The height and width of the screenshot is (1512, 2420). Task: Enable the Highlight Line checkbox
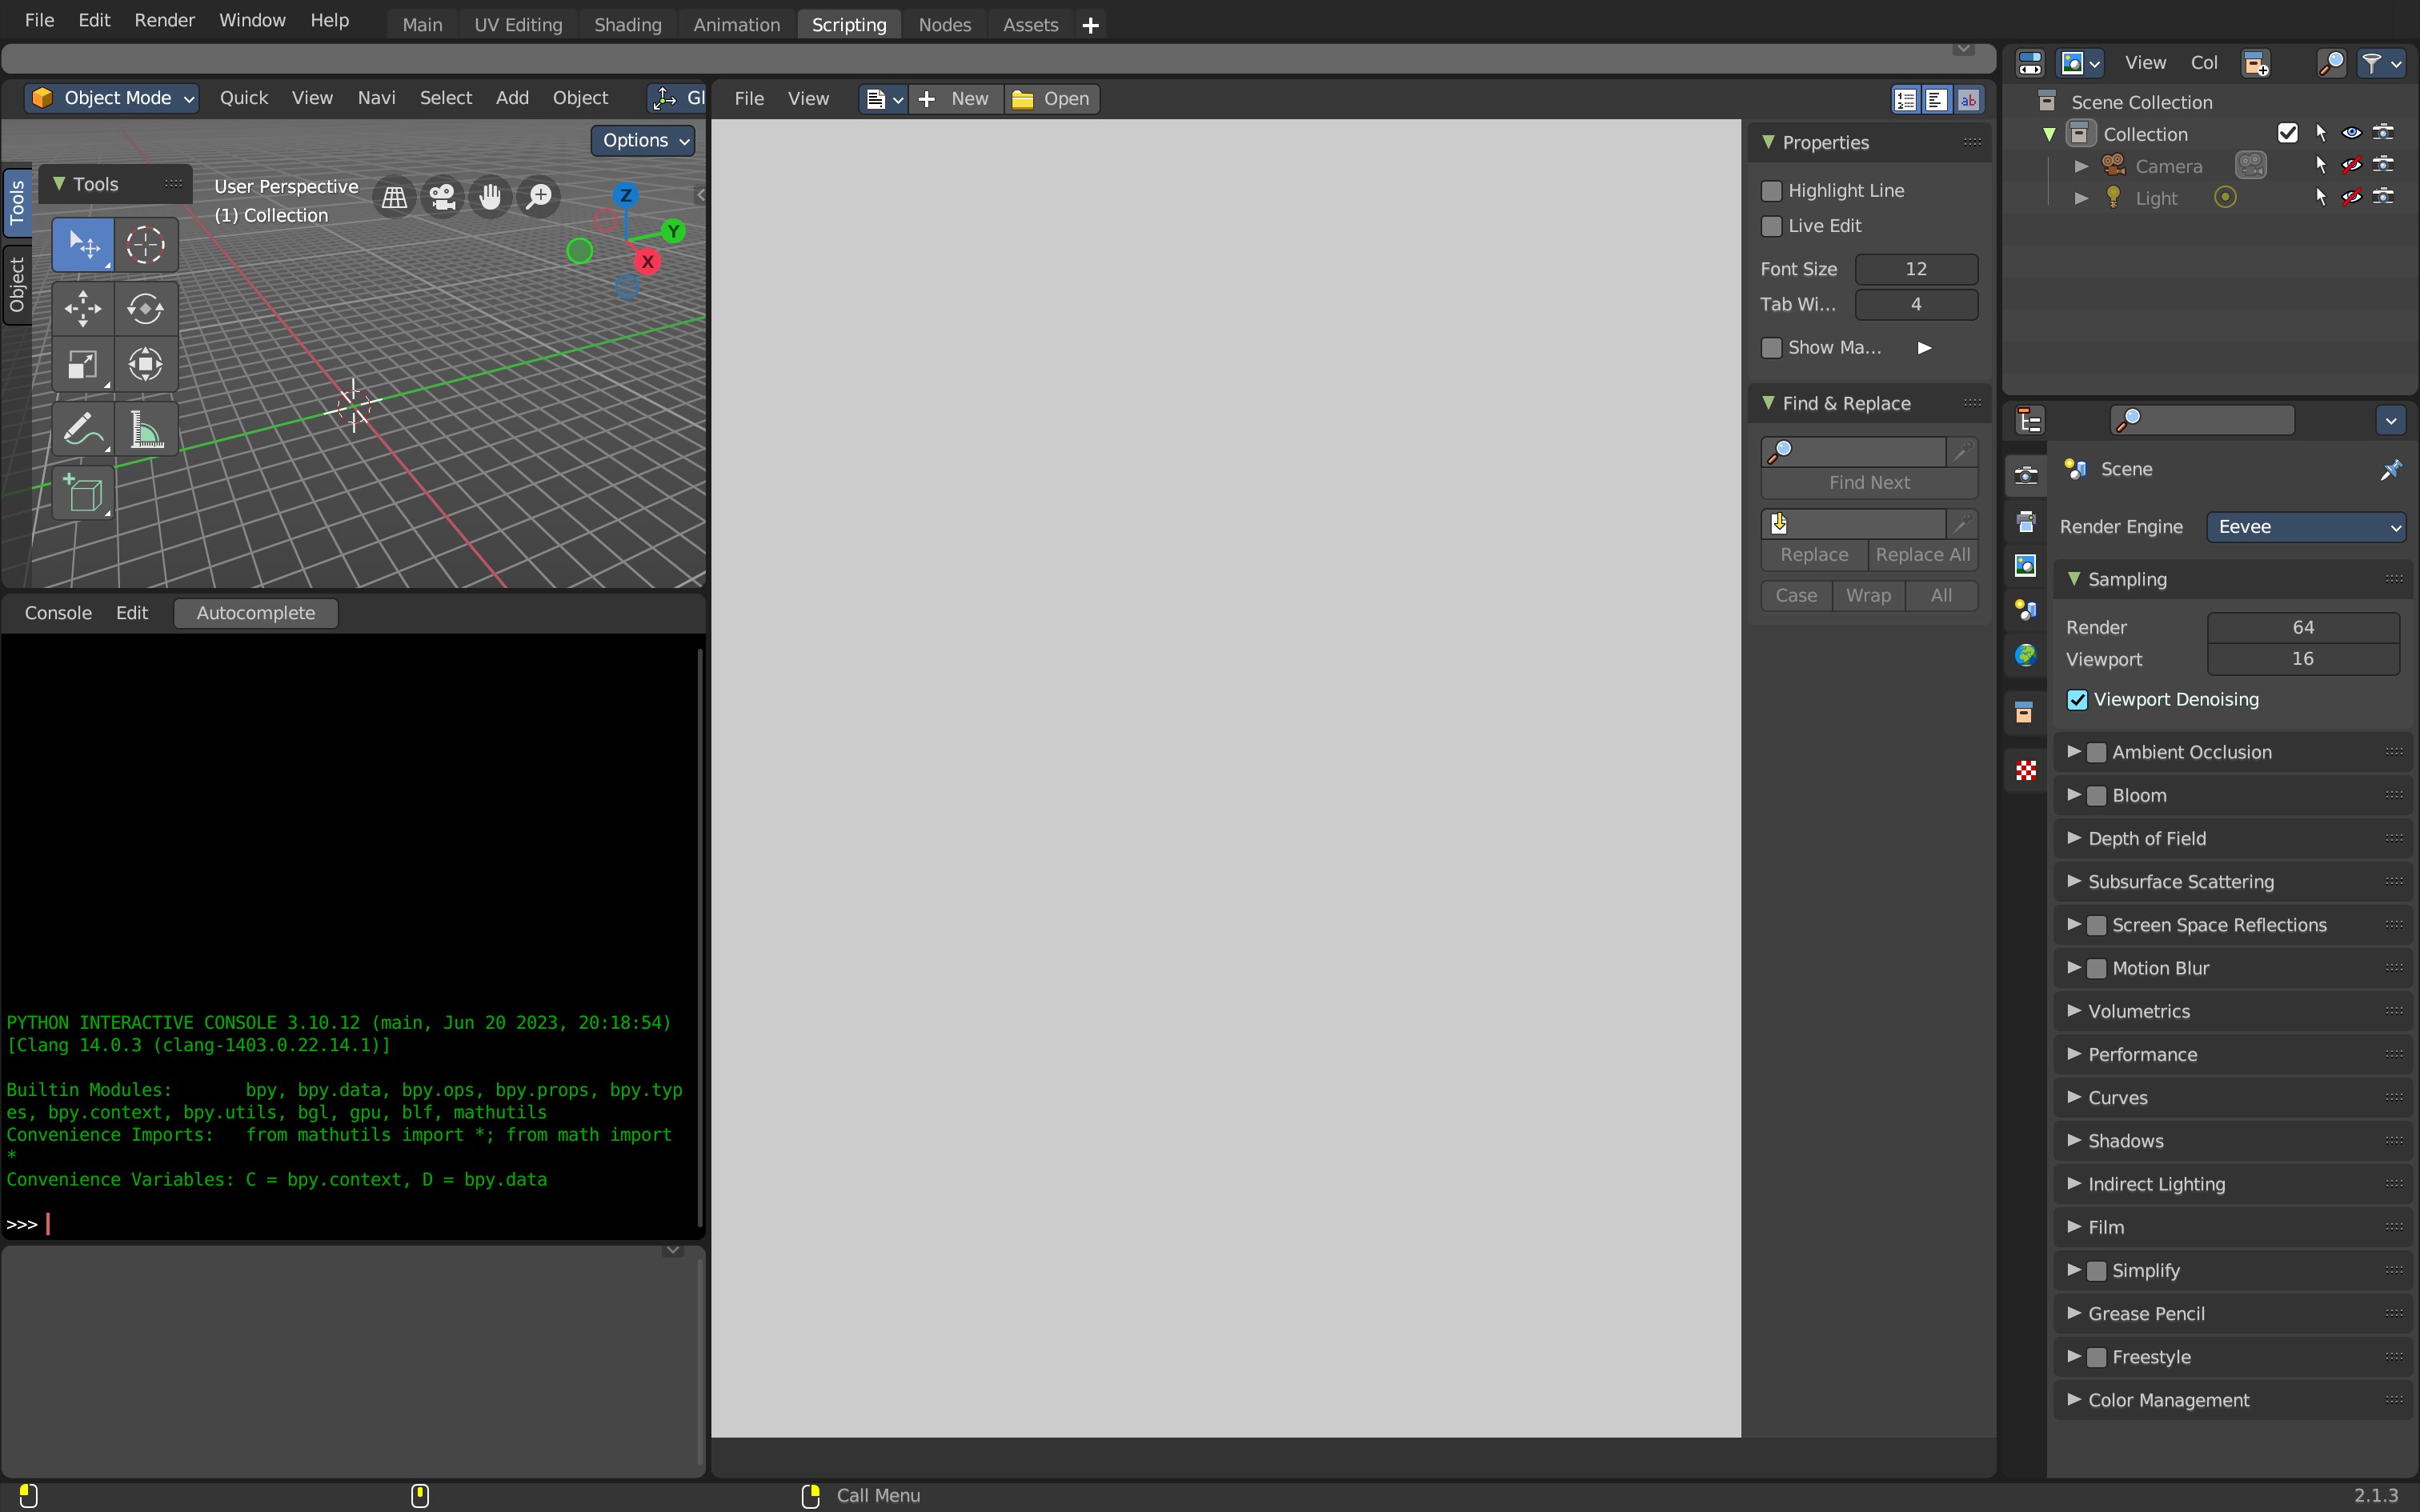click(1771, 190)
